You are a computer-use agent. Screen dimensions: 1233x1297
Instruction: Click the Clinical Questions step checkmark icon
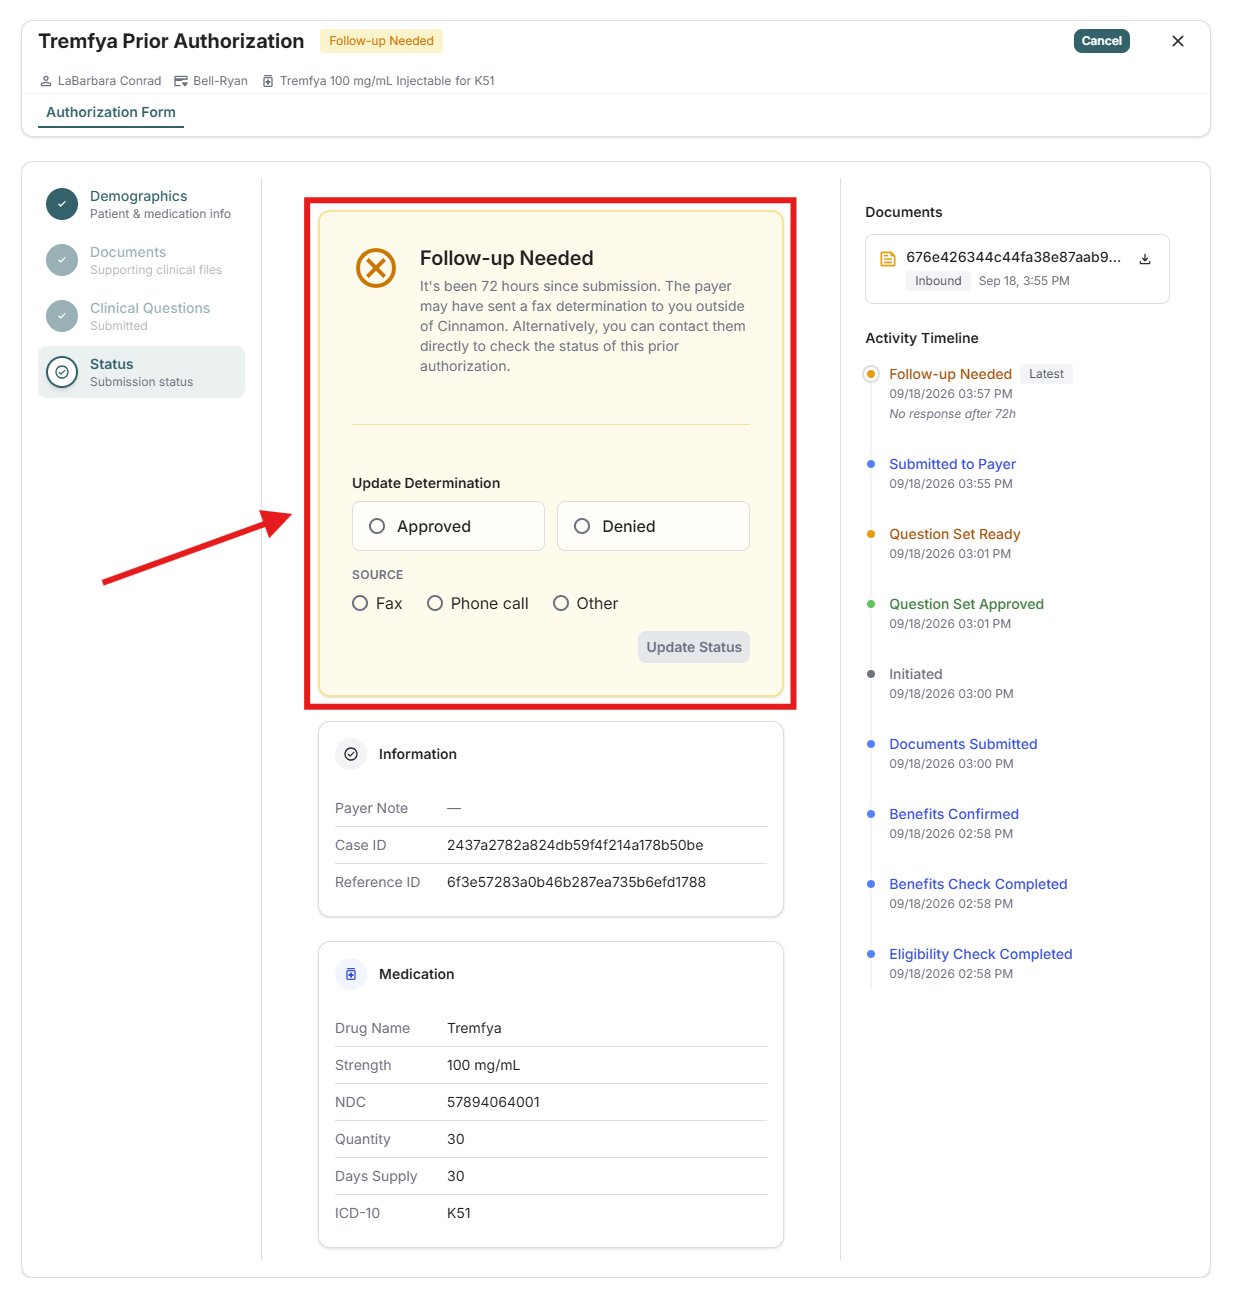pos(62,316)
